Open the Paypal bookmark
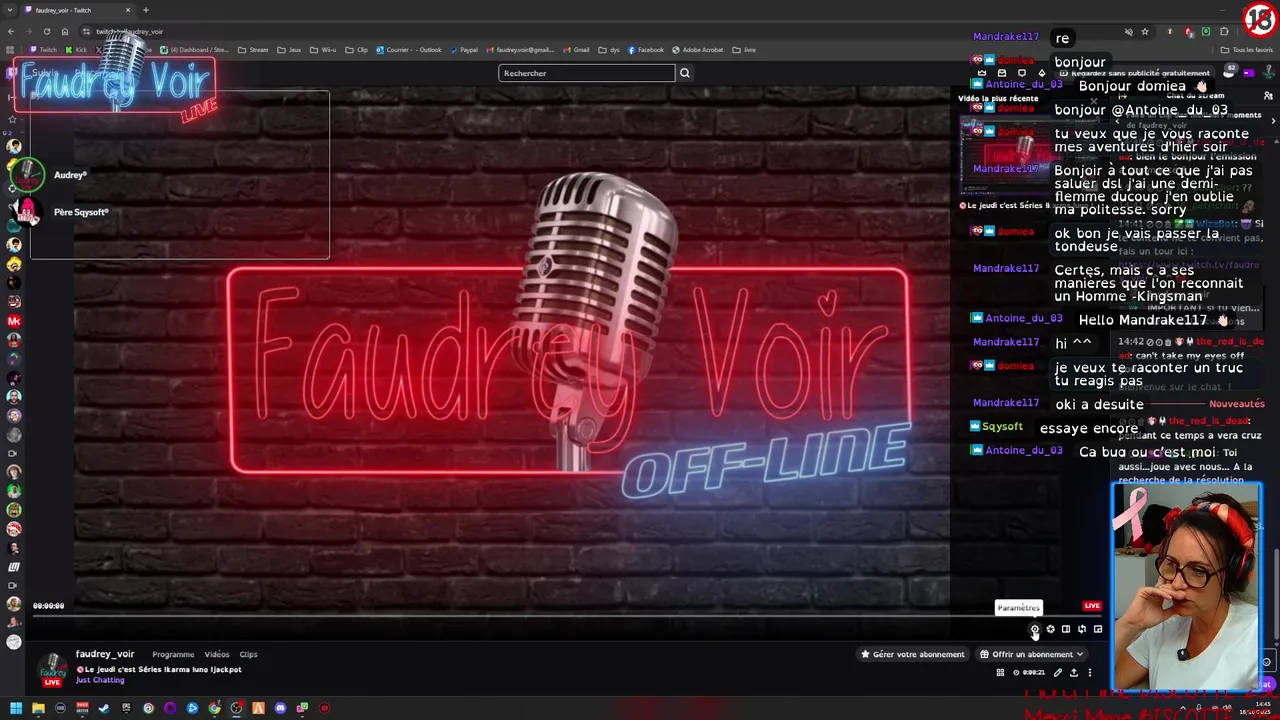The height and width of the screenshot is (720, 1280). click(465, 50)
